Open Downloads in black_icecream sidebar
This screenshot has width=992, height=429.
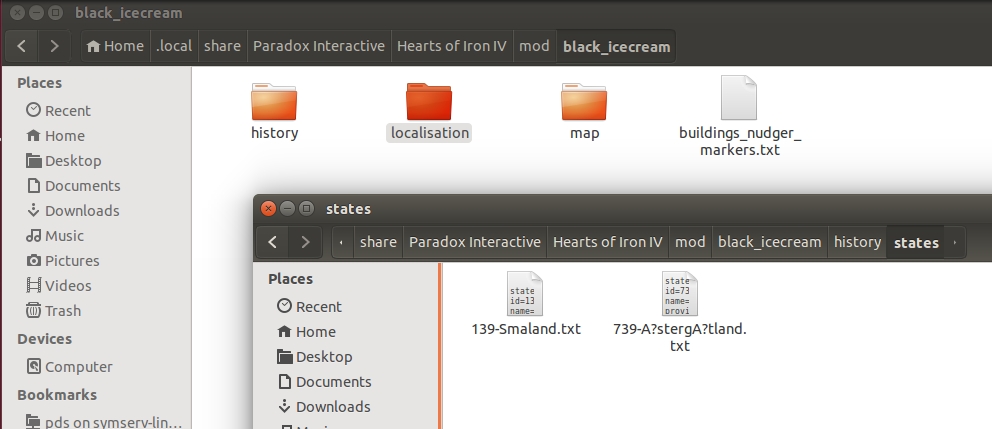pos(73,211)
